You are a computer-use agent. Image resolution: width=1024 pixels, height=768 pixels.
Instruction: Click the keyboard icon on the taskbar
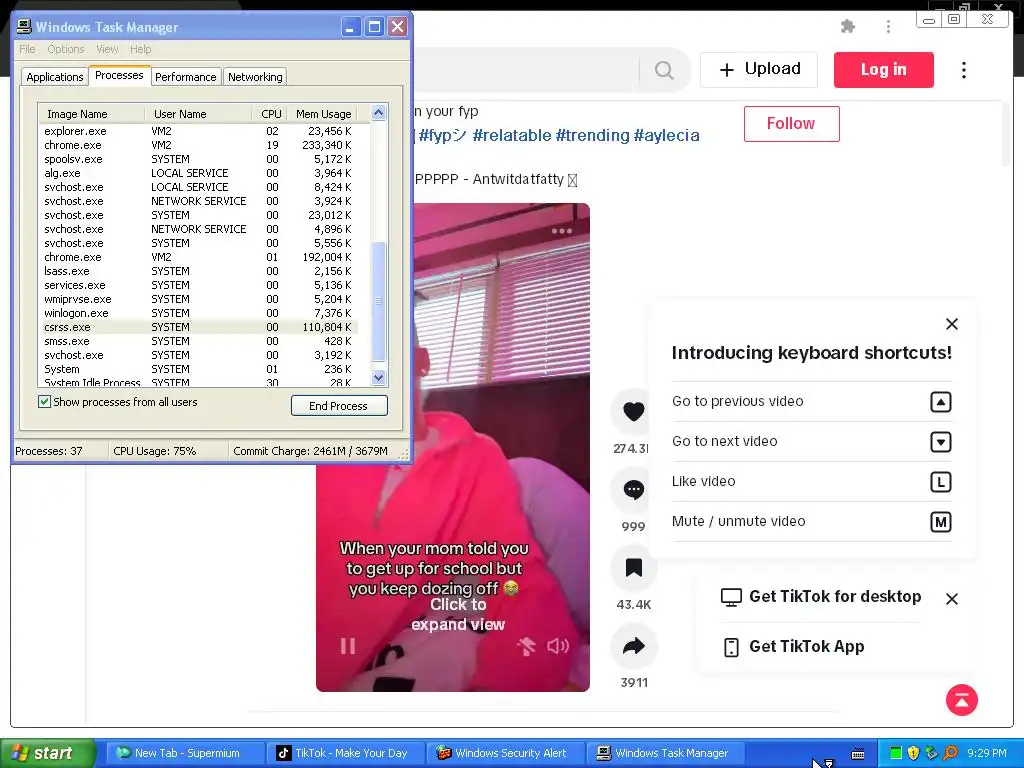[858, 754]
